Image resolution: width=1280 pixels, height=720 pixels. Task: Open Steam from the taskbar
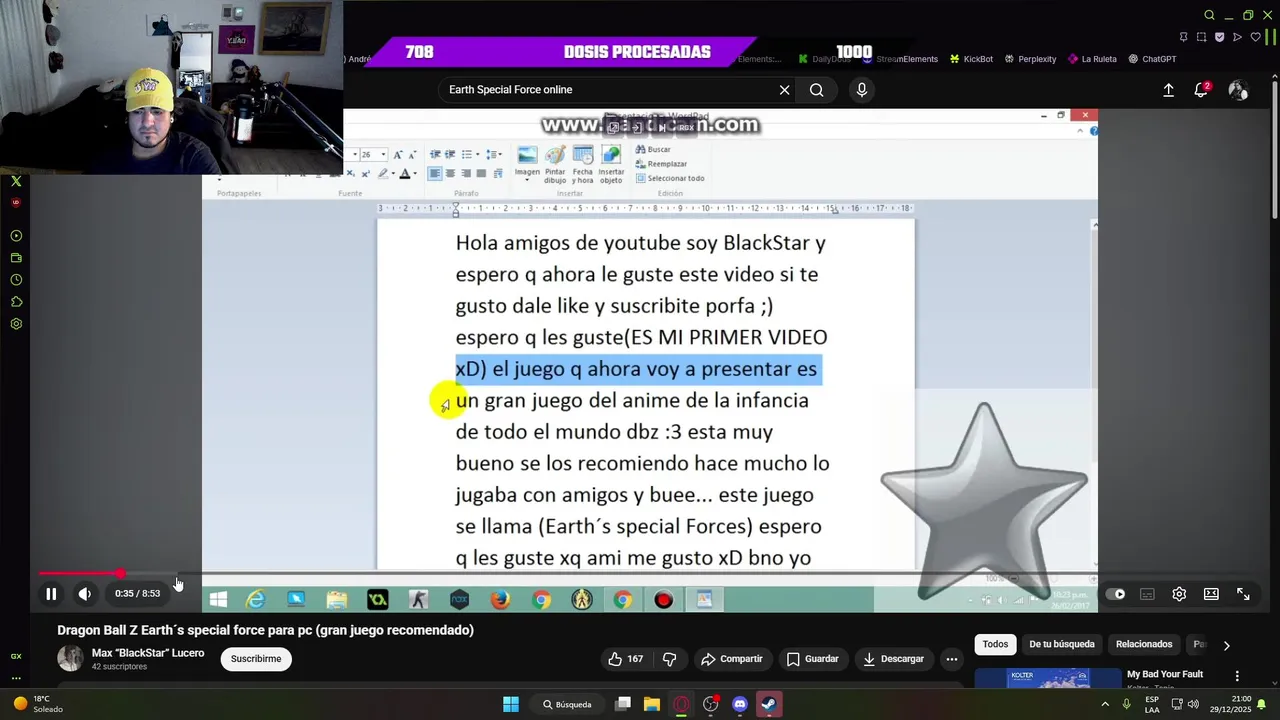tap(768, 704)
